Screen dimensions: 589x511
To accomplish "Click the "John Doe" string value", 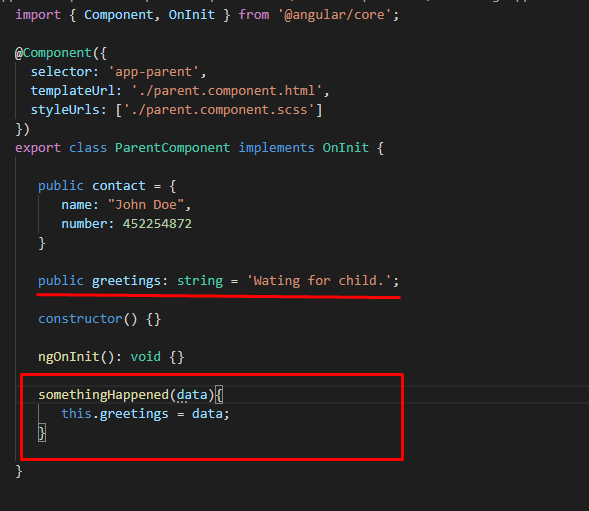I will (146, 205).
